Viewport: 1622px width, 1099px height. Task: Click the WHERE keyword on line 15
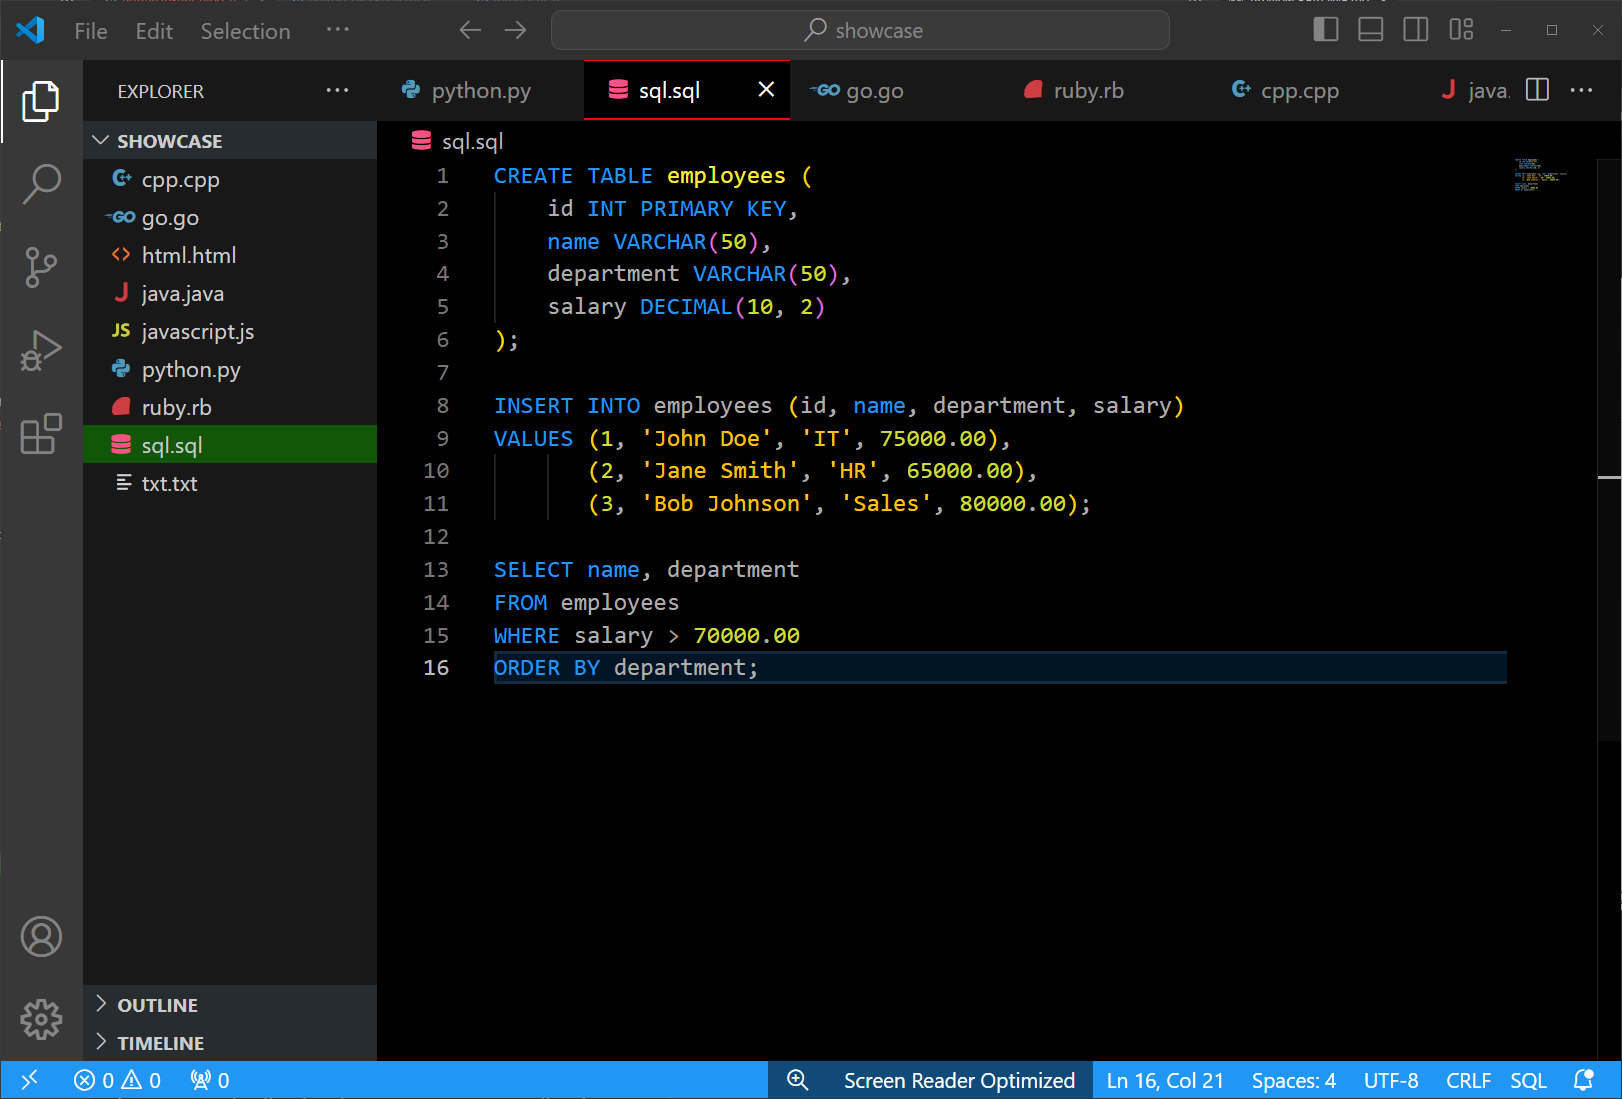pyautogui.click(x=526, y=635)
